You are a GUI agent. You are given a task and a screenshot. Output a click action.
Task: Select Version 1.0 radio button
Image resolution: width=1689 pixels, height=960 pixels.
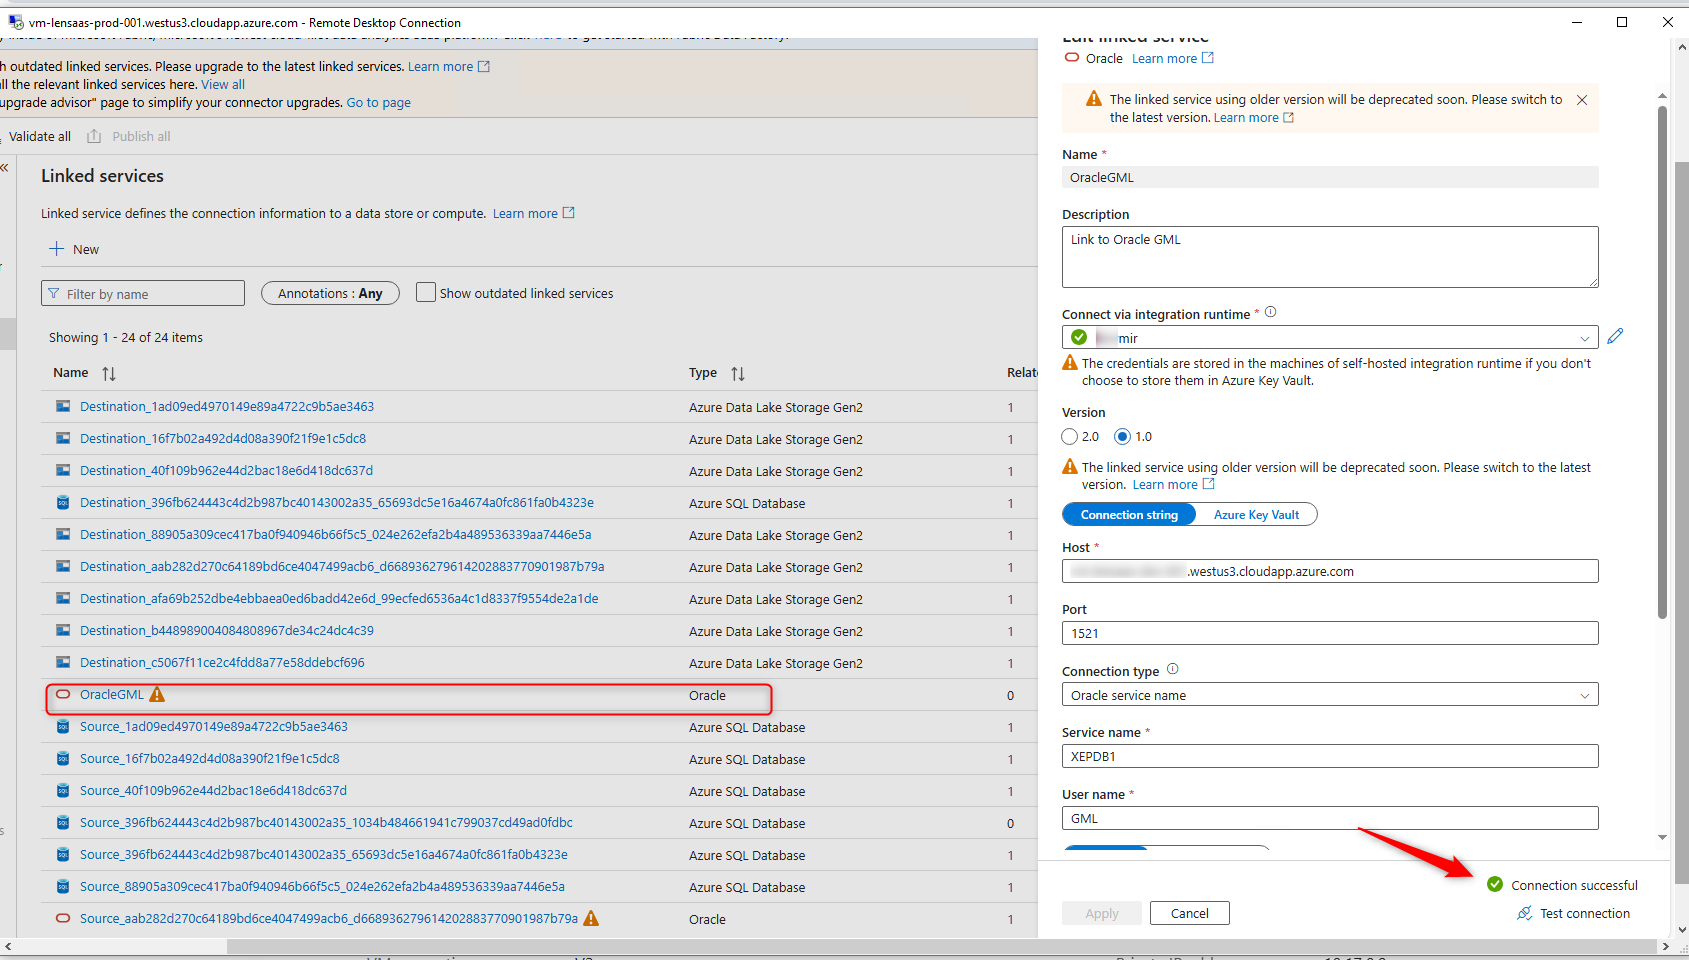(x=1123, y=436)
